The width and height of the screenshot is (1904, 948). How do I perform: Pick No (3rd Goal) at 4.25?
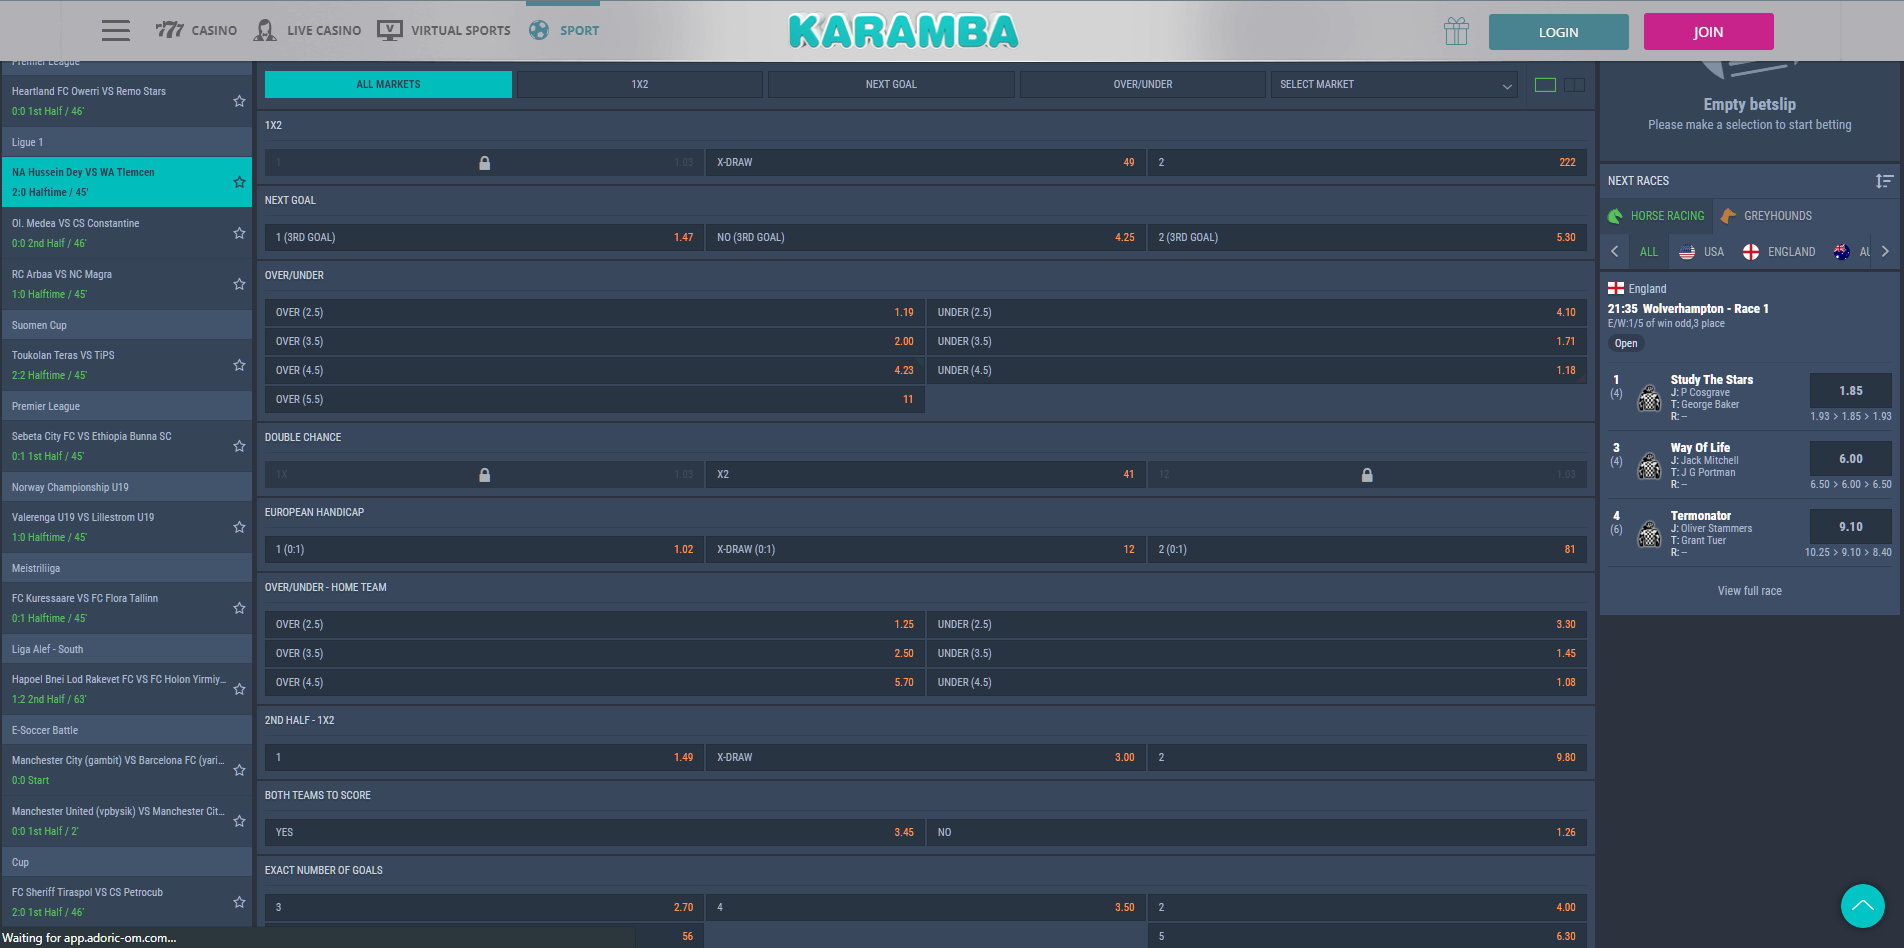coord(925,237)
